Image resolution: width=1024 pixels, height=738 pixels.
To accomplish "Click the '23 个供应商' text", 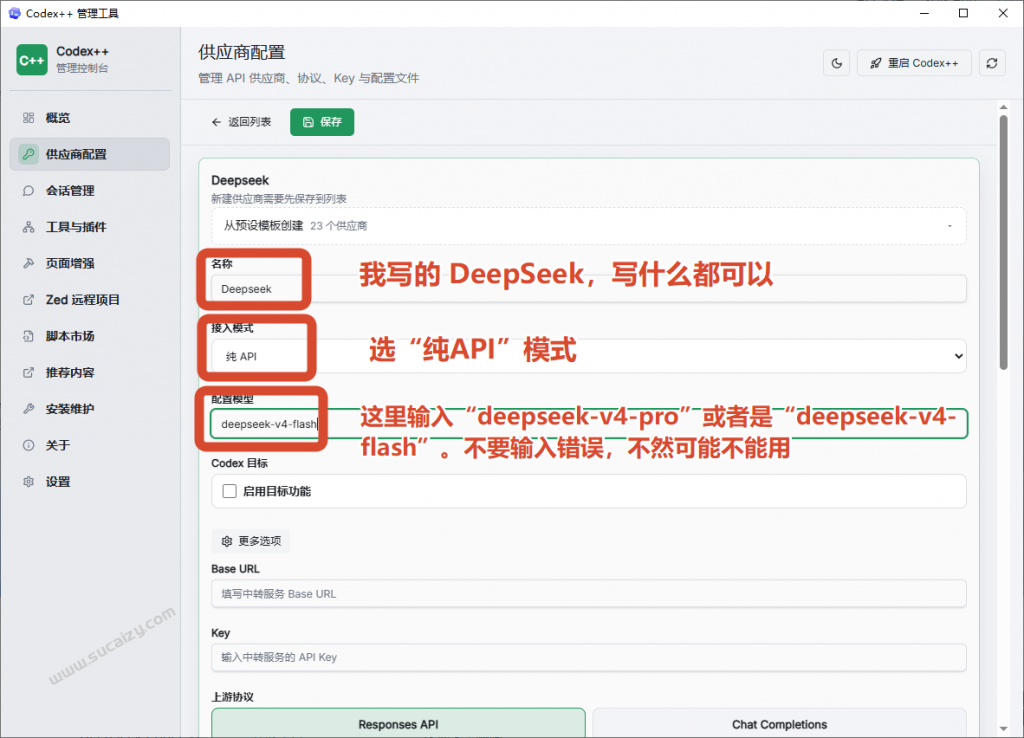I will click(338, 226).
